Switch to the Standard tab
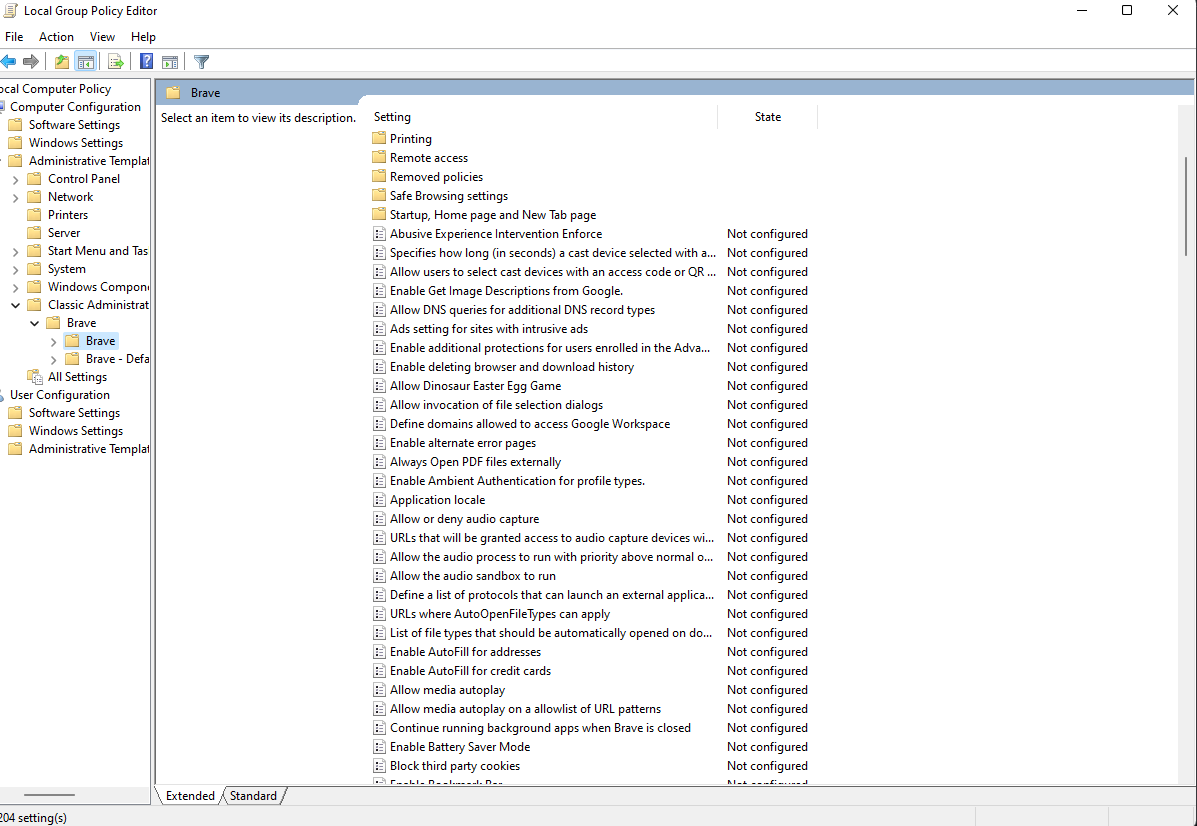This screenshot has width=1197, height=826. click(253, 795)
